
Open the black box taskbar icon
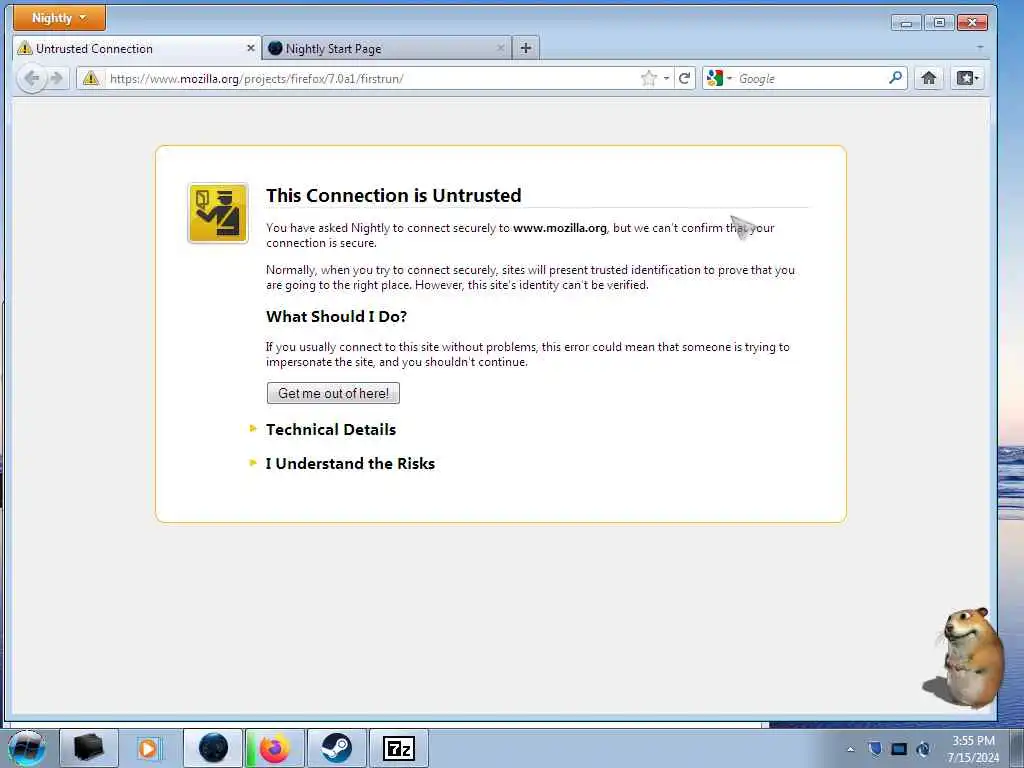click(x=89, y=748)
